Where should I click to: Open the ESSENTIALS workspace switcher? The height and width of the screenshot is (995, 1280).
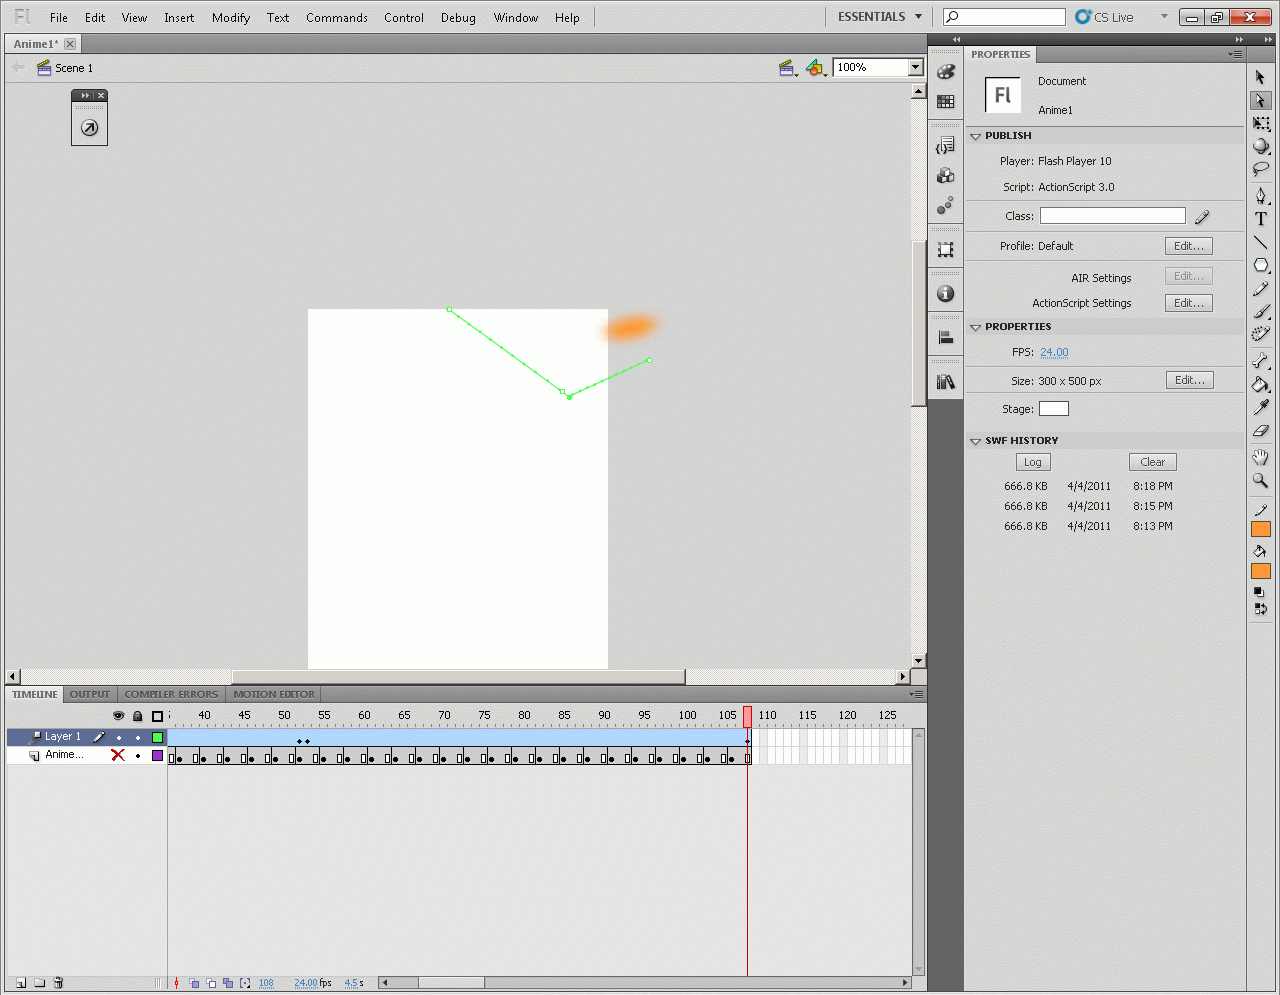(880, 17)
